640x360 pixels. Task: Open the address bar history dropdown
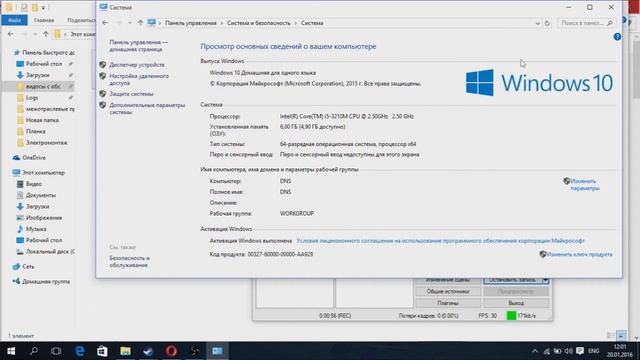(x=537, y=23)
